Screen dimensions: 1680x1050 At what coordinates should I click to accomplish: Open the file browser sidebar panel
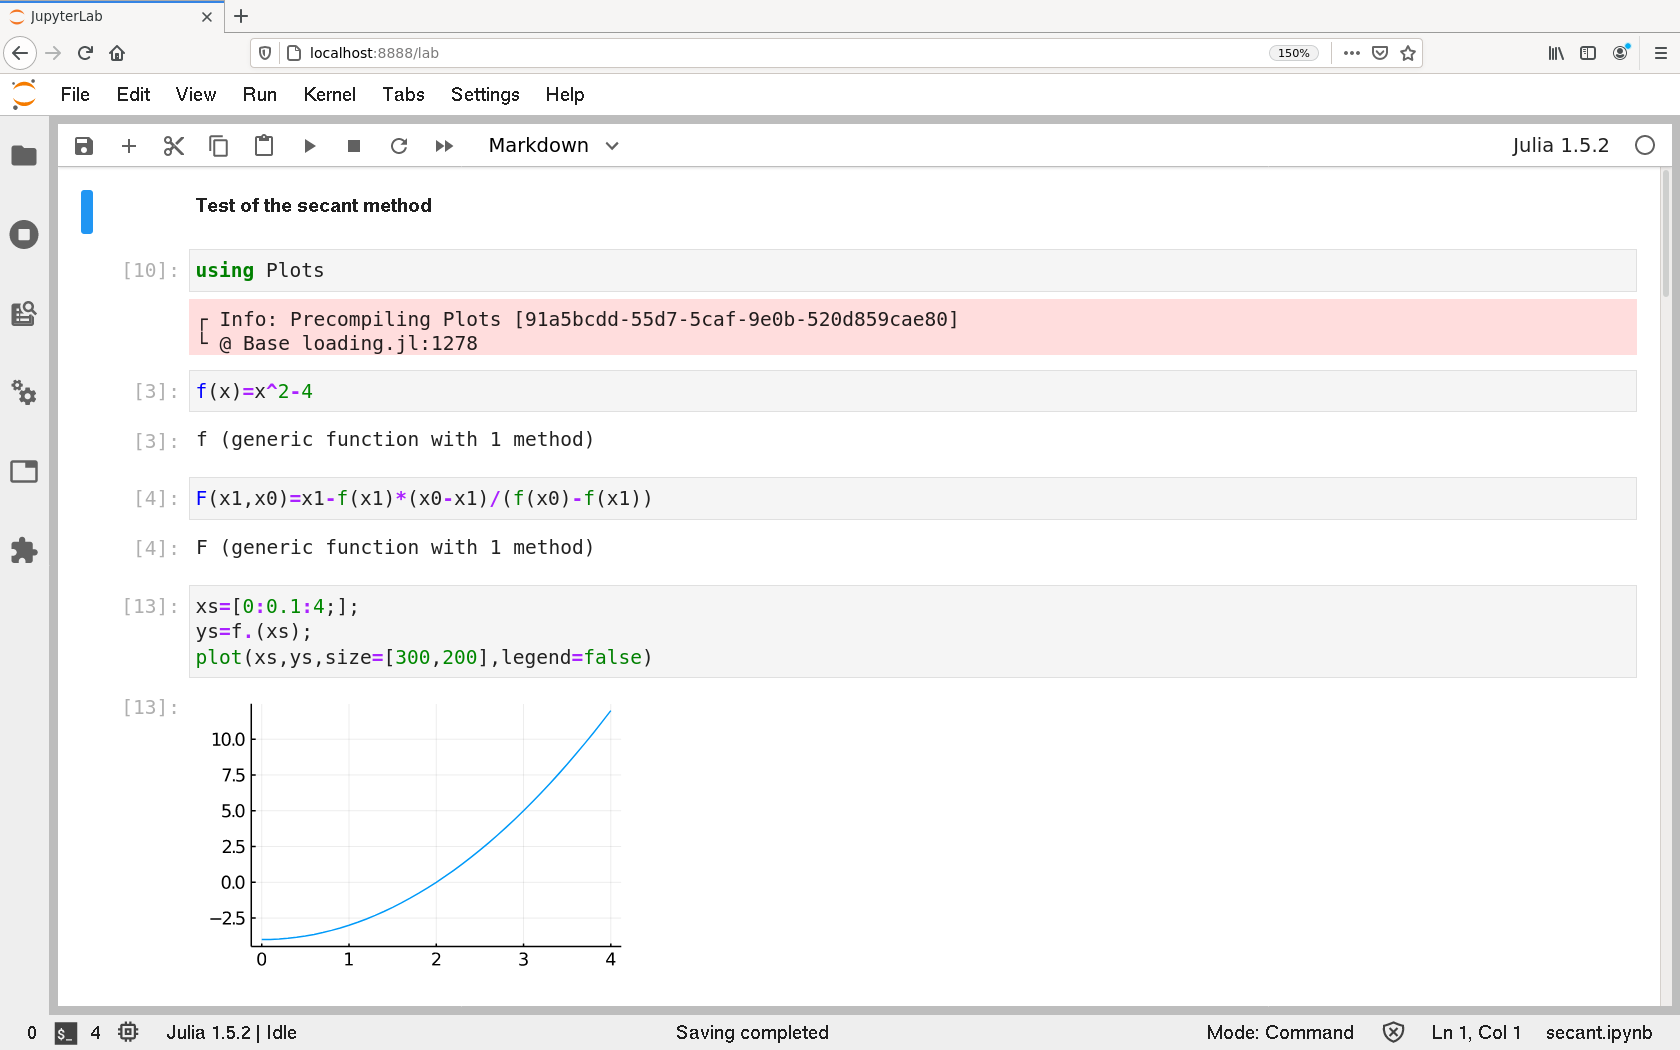[x=24, y=156]
